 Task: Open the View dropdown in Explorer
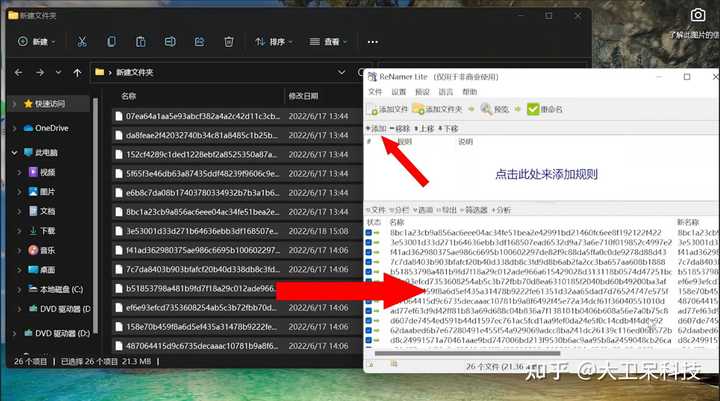[x=328, y=42]
